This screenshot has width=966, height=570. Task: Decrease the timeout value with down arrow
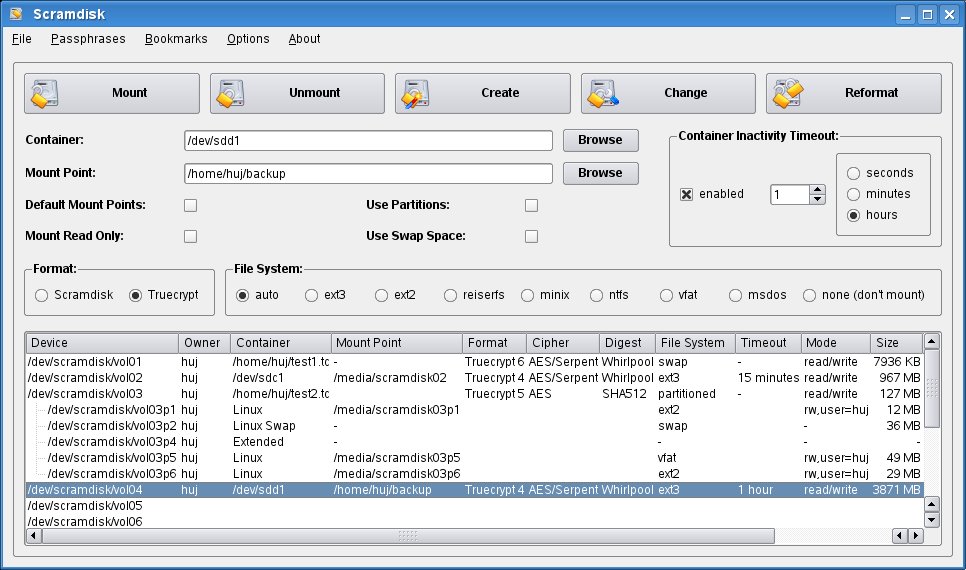point(817,199)
